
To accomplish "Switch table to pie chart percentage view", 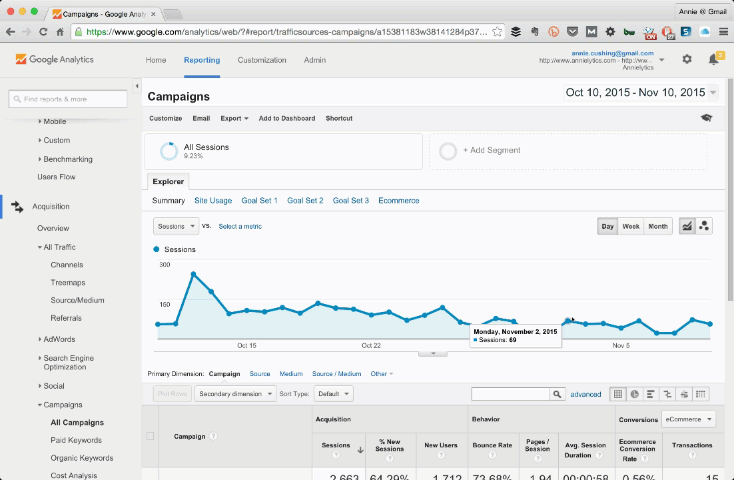I will point(635,394).
